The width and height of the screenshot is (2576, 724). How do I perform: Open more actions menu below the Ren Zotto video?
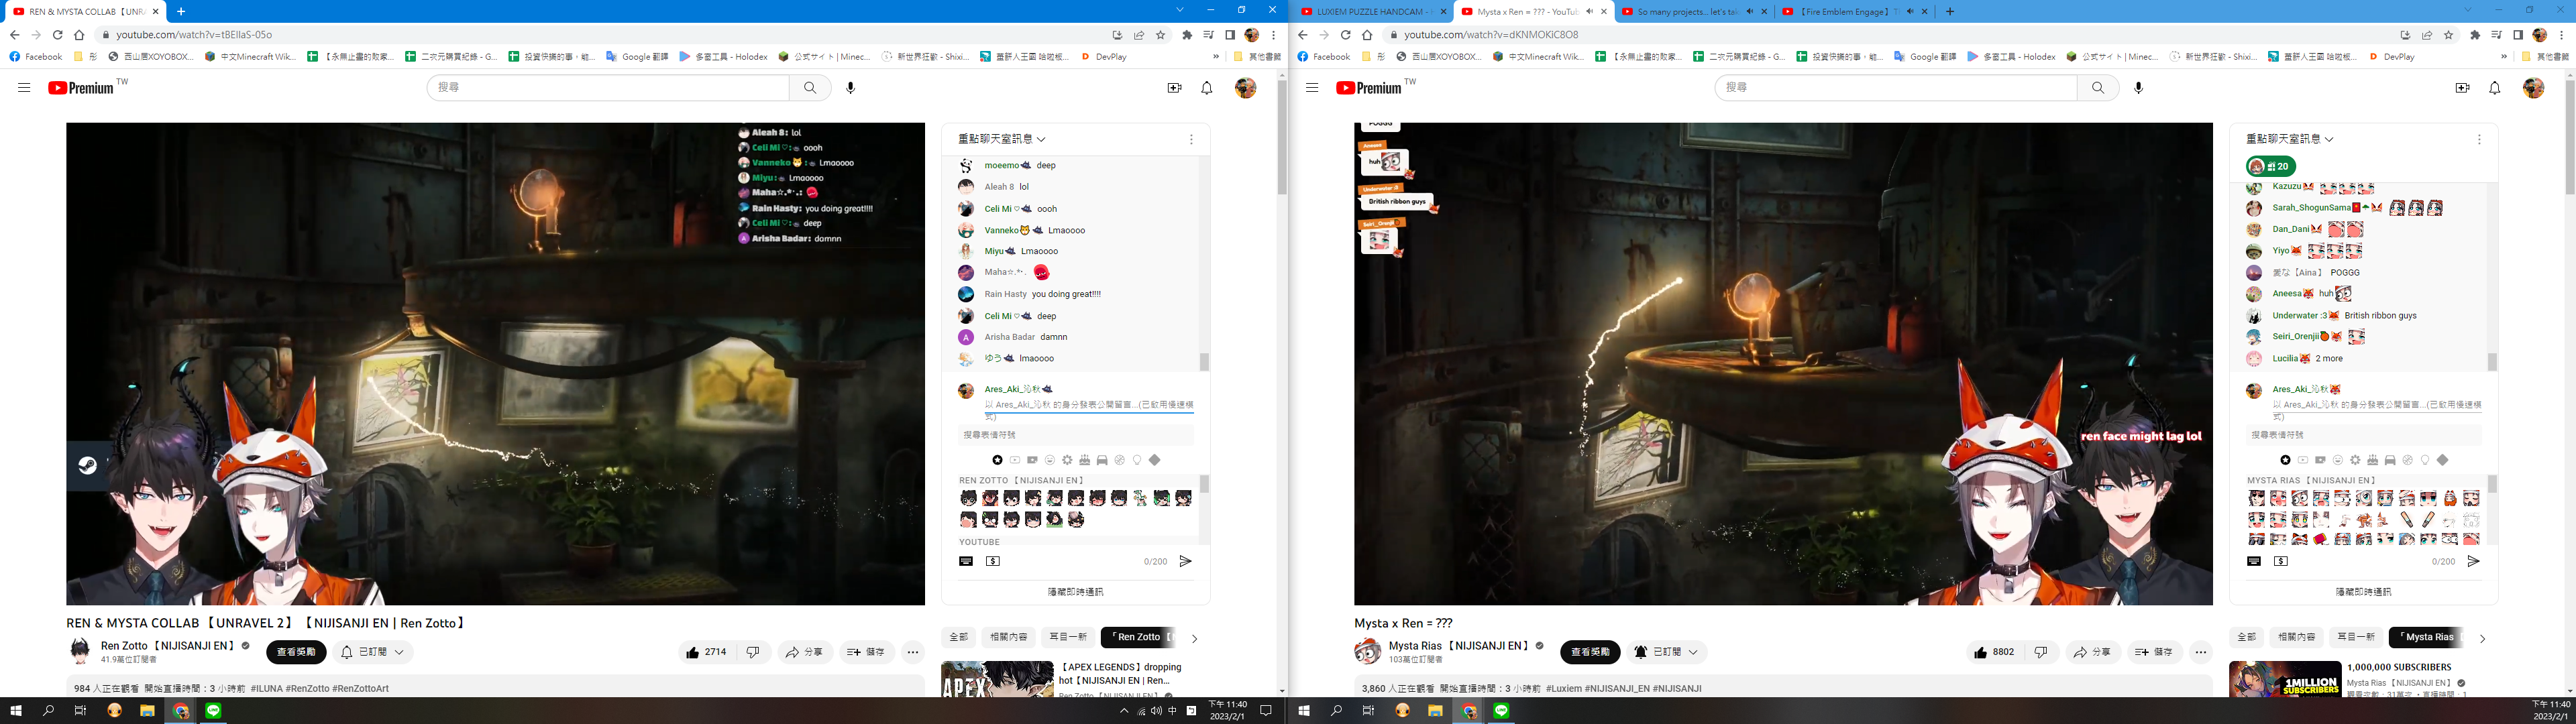913,652
